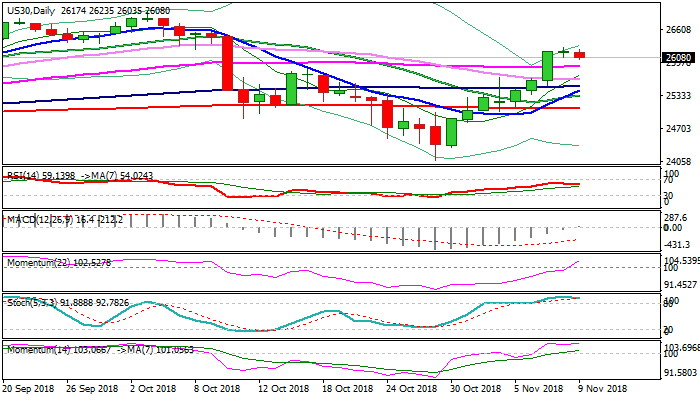Click the 24058 price axis label
The height and width of the screenshot is (400, 700).
click(678, 162)
